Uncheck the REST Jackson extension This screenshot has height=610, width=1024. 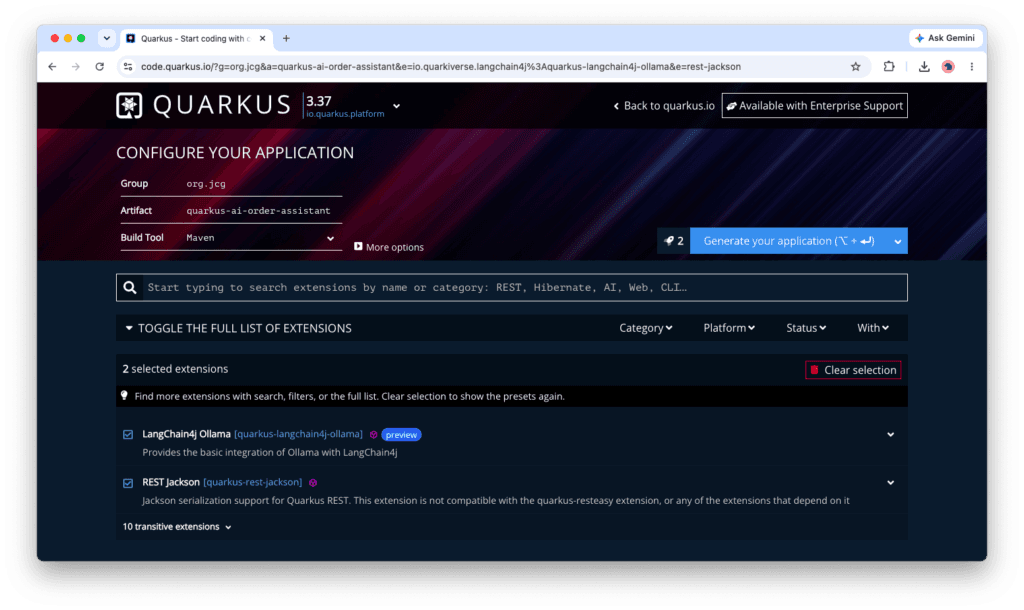point(128,483)
